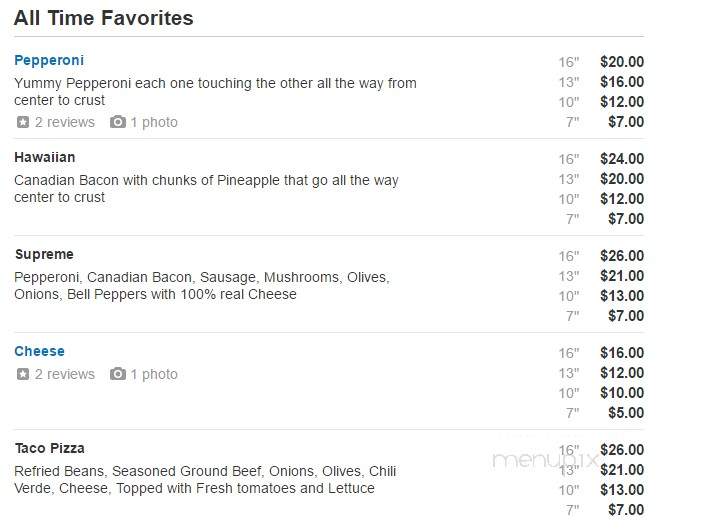This screenshot has height=529, width=707.
Task: Click the camera photo icon under Pepperoni
Action: click(x=118, y=122)
